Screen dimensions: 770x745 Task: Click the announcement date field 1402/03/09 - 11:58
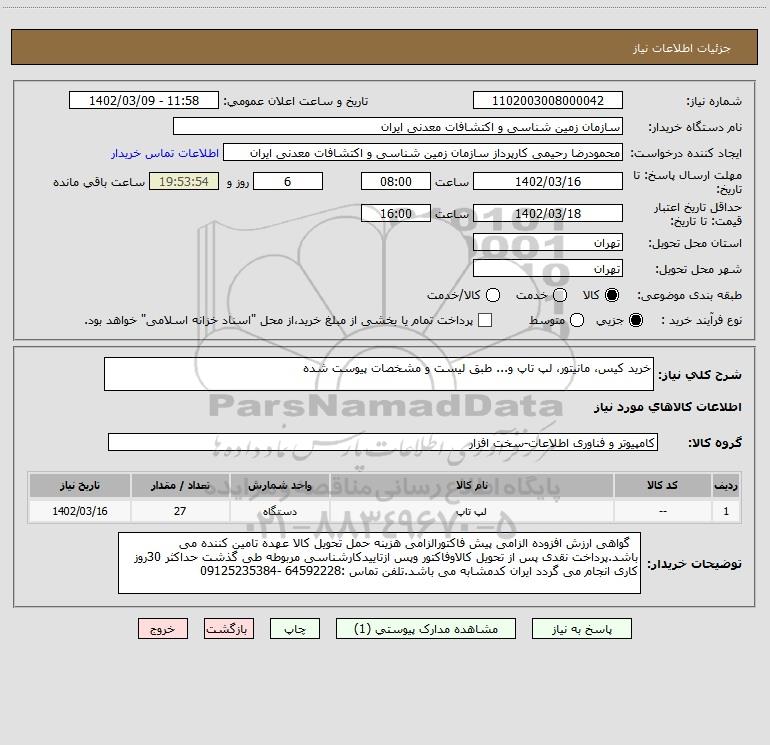(x=144, y=101)
